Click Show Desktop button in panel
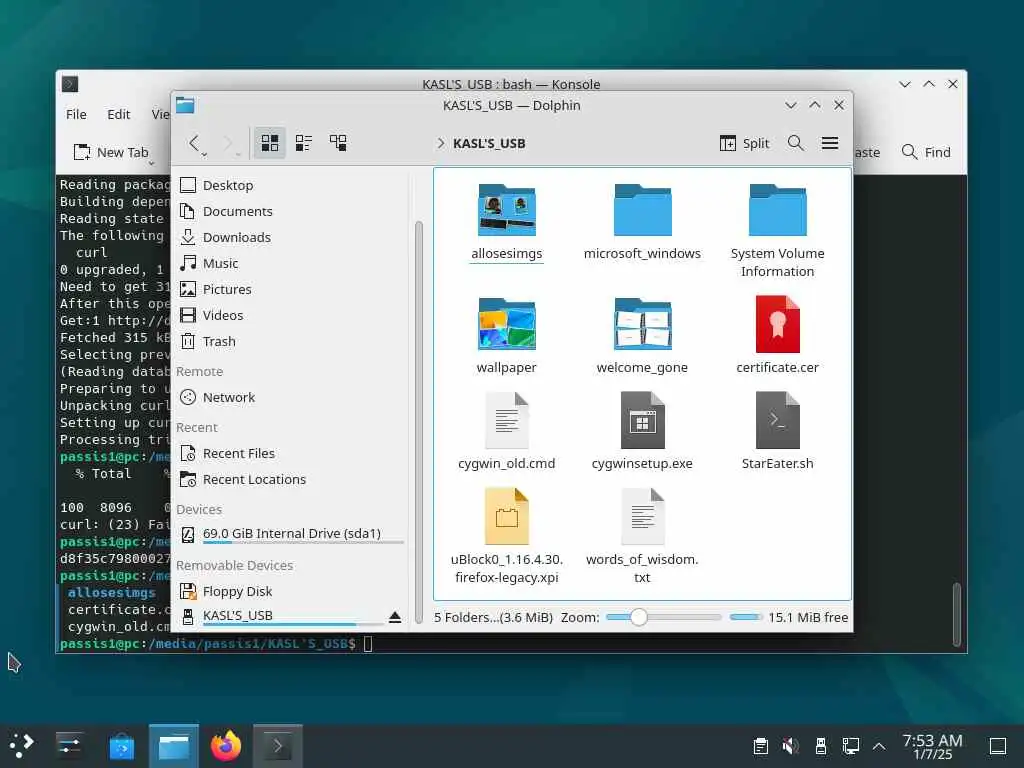 998,746
